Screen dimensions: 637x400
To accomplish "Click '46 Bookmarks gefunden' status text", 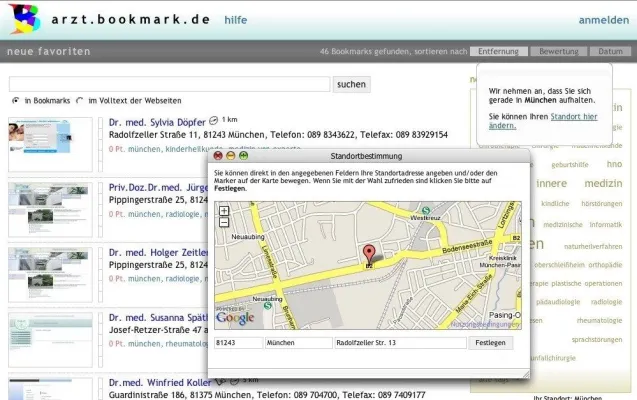I will click(364, 52).
